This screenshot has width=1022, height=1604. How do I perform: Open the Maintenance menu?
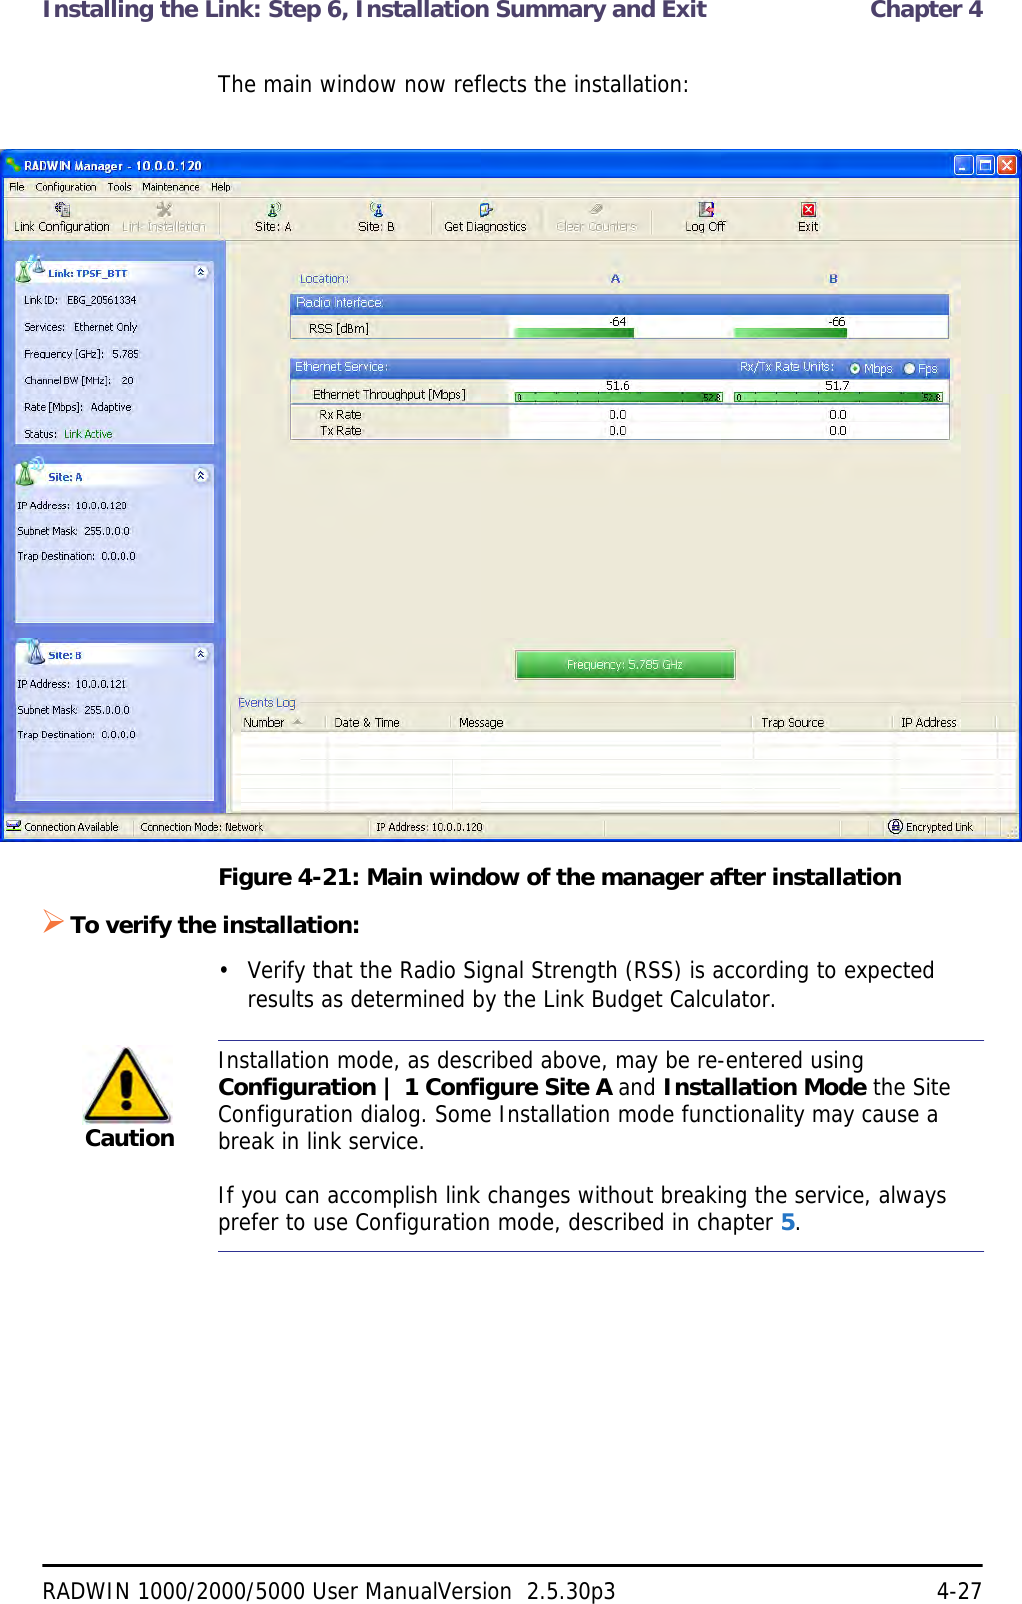[171, 187]
